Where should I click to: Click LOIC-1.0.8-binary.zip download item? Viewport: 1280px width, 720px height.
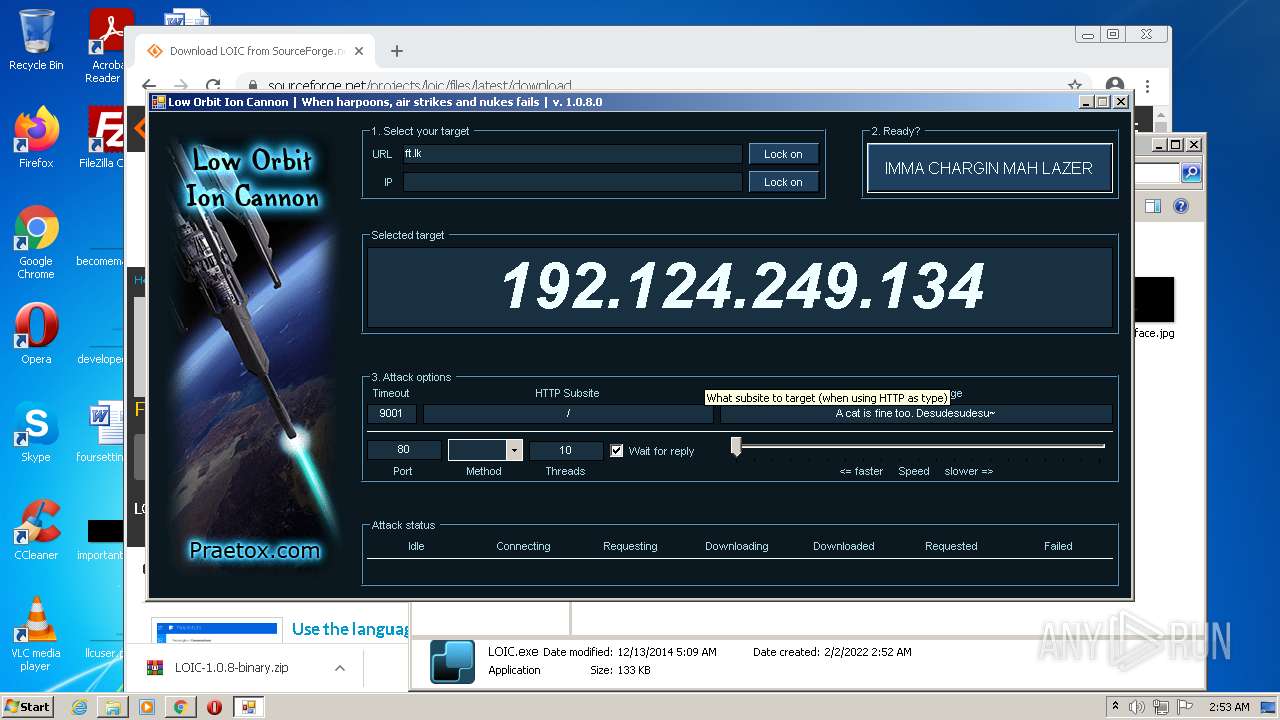pyautogui.click(x=231, y=668)
